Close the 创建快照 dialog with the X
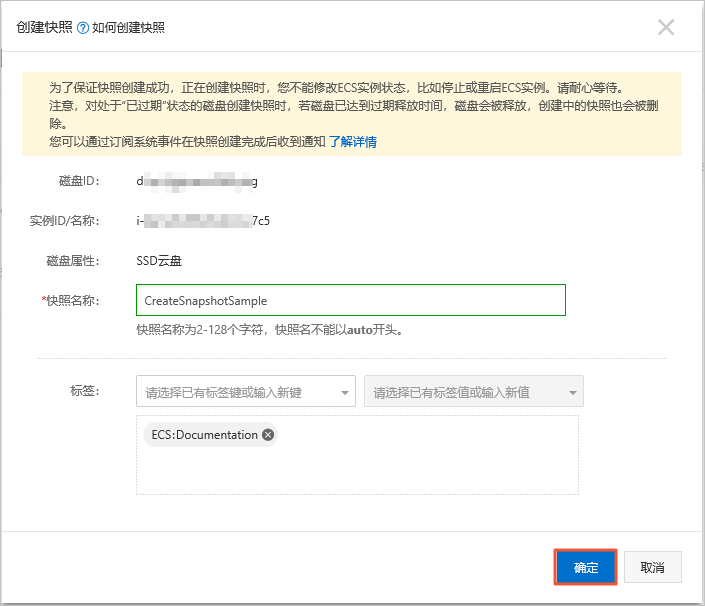 coord(665,27)
